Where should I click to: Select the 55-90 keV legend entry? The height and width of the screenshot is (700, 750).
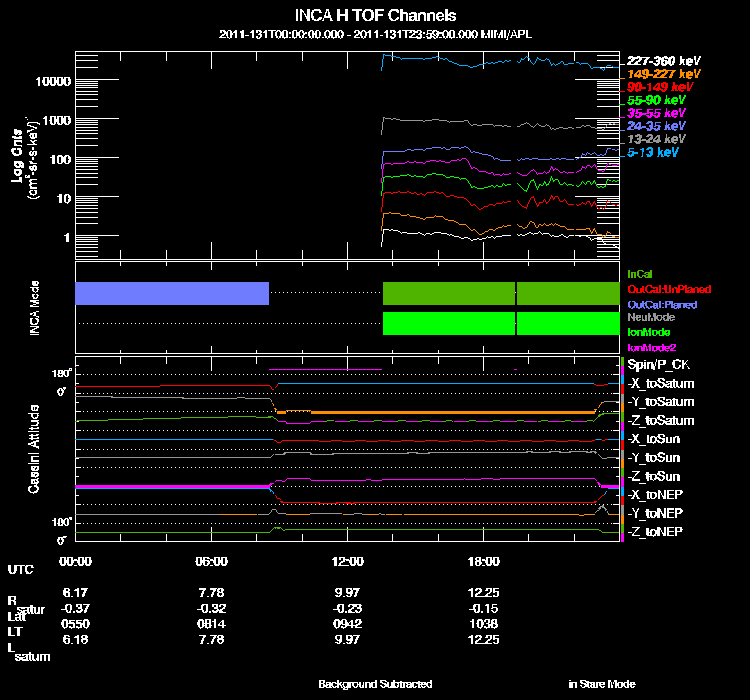click(656, 100)
